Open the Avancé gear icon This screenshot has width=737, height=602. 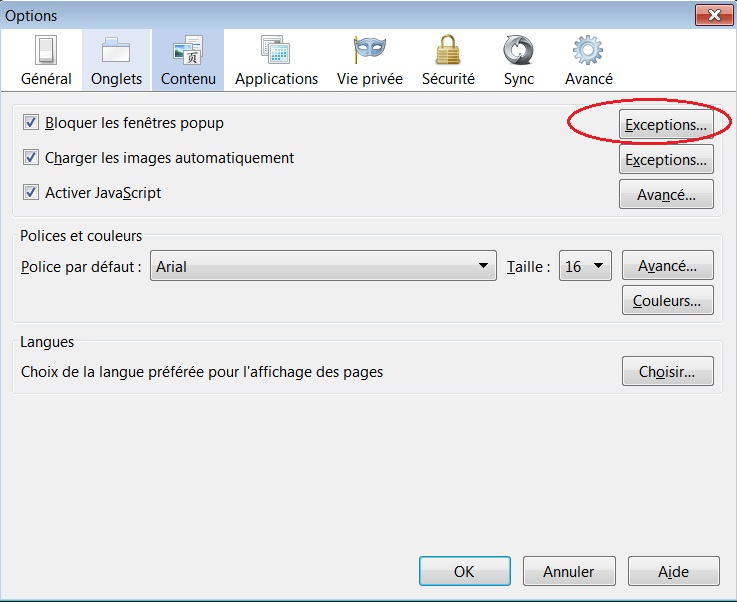click(588, 50)
